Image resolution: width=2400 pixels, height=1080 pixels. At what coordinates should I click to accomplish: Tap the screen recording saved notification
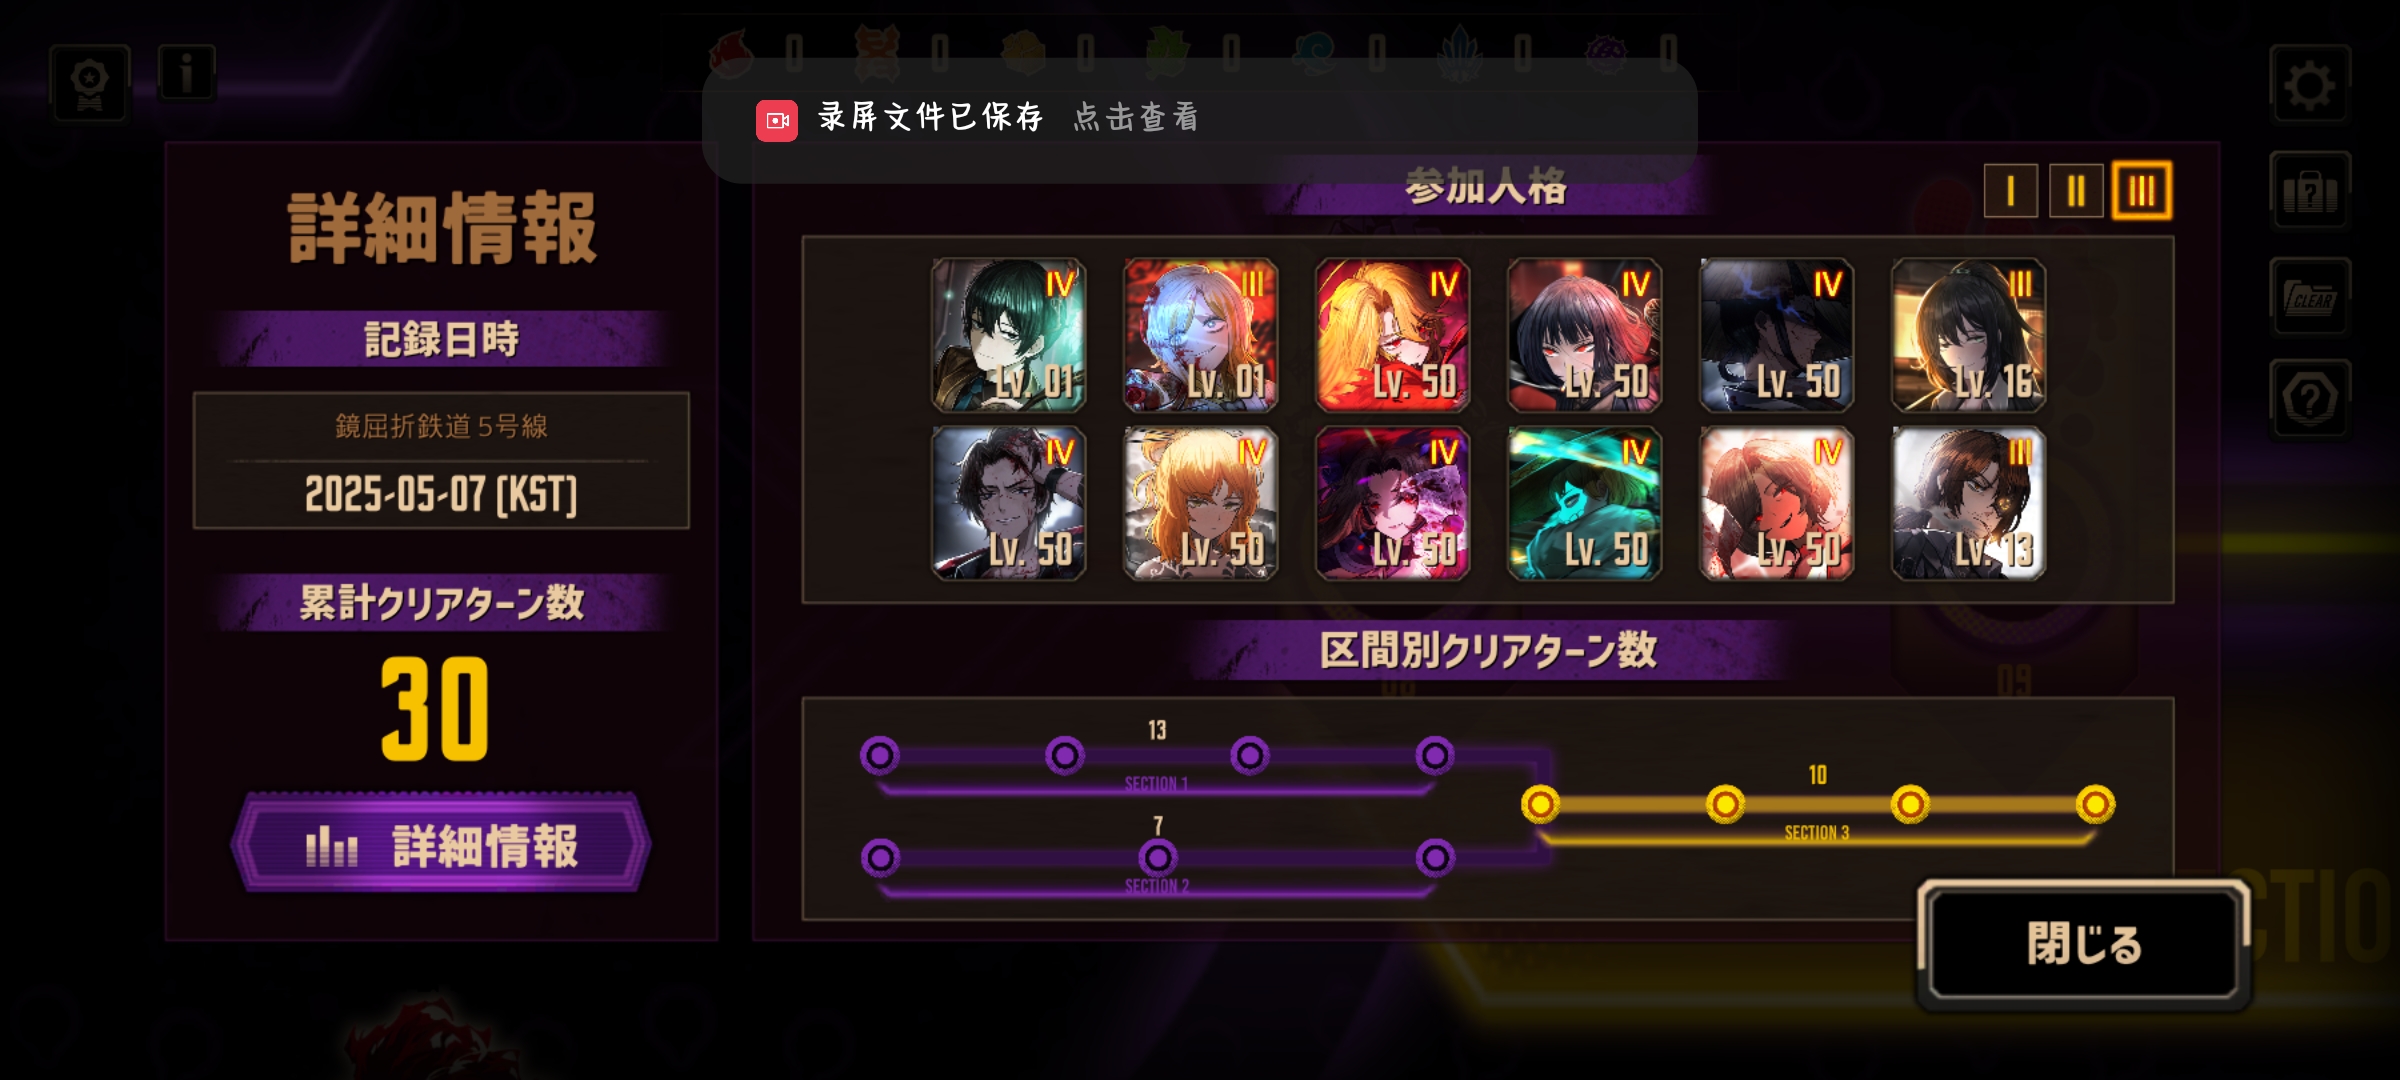tap(1199, 119)
